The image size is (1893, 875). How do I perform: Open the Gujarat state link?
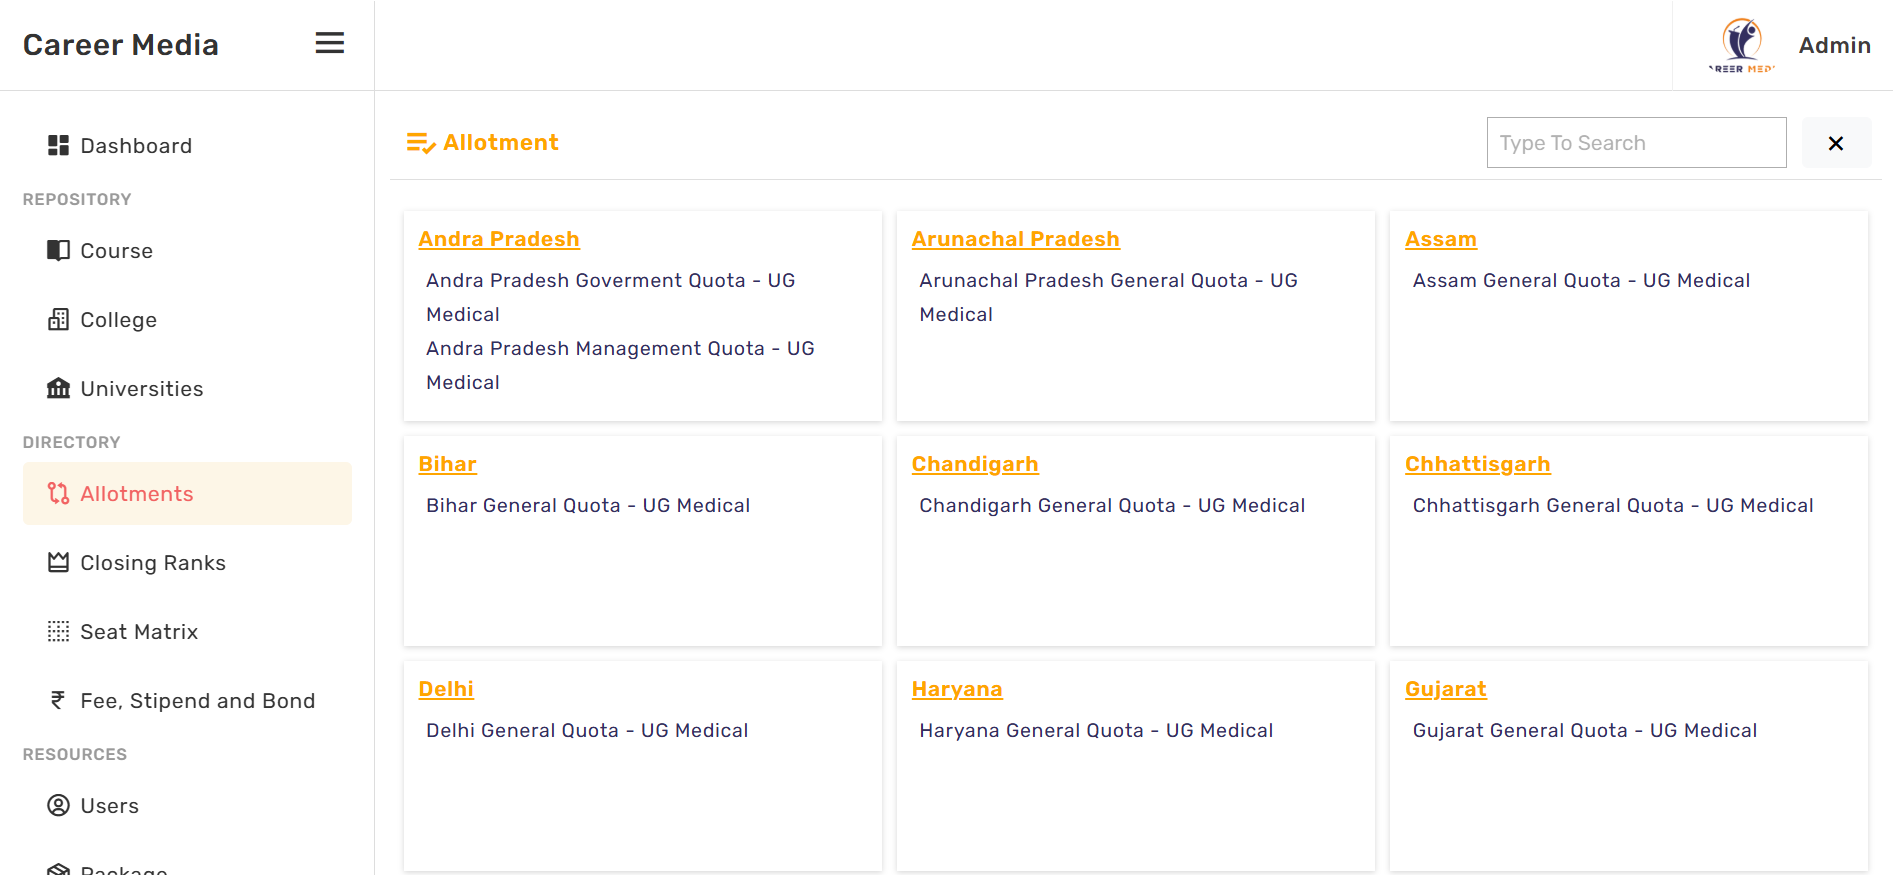click(1445, 689)
